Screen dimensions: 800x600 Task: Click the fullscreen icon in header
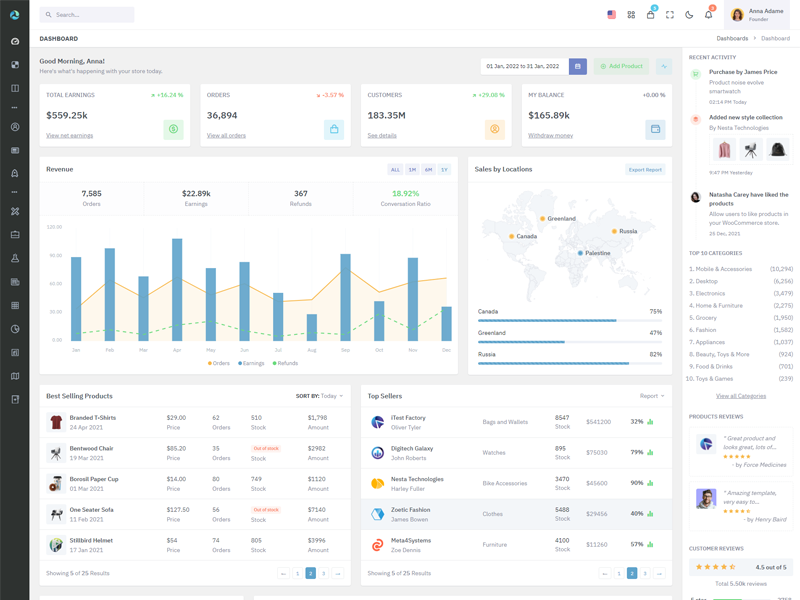click(670, 15)
